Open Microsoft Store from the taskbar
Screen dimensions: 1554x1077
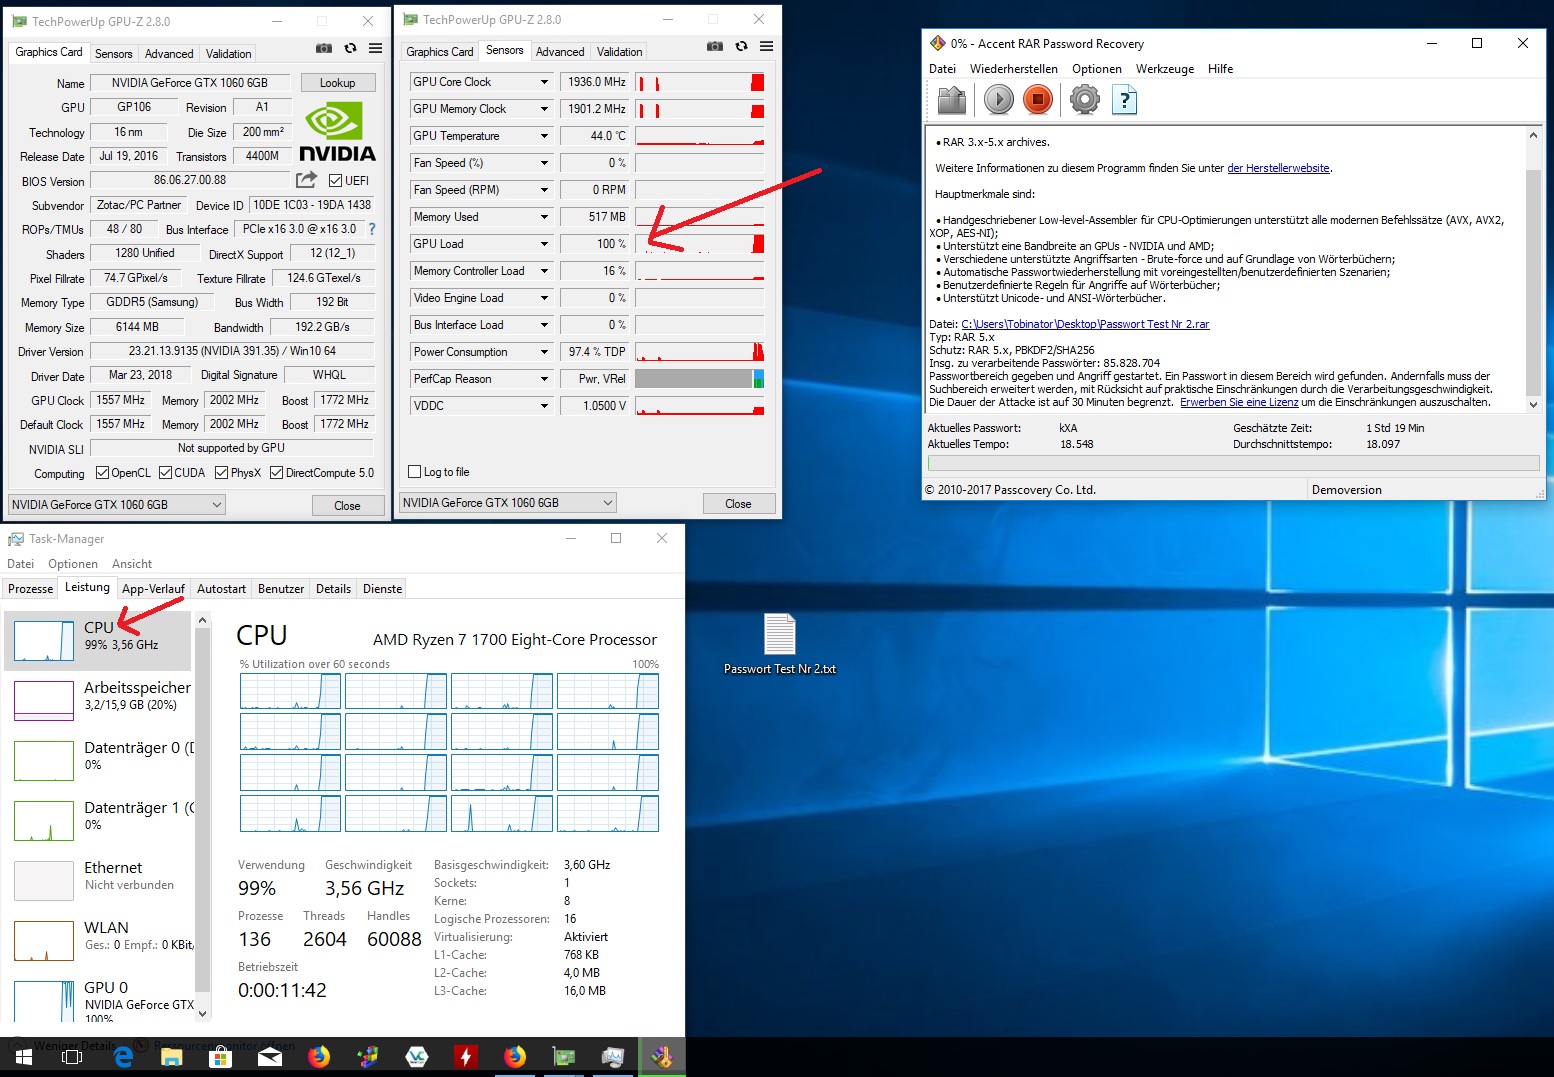tap(221, 1056)
